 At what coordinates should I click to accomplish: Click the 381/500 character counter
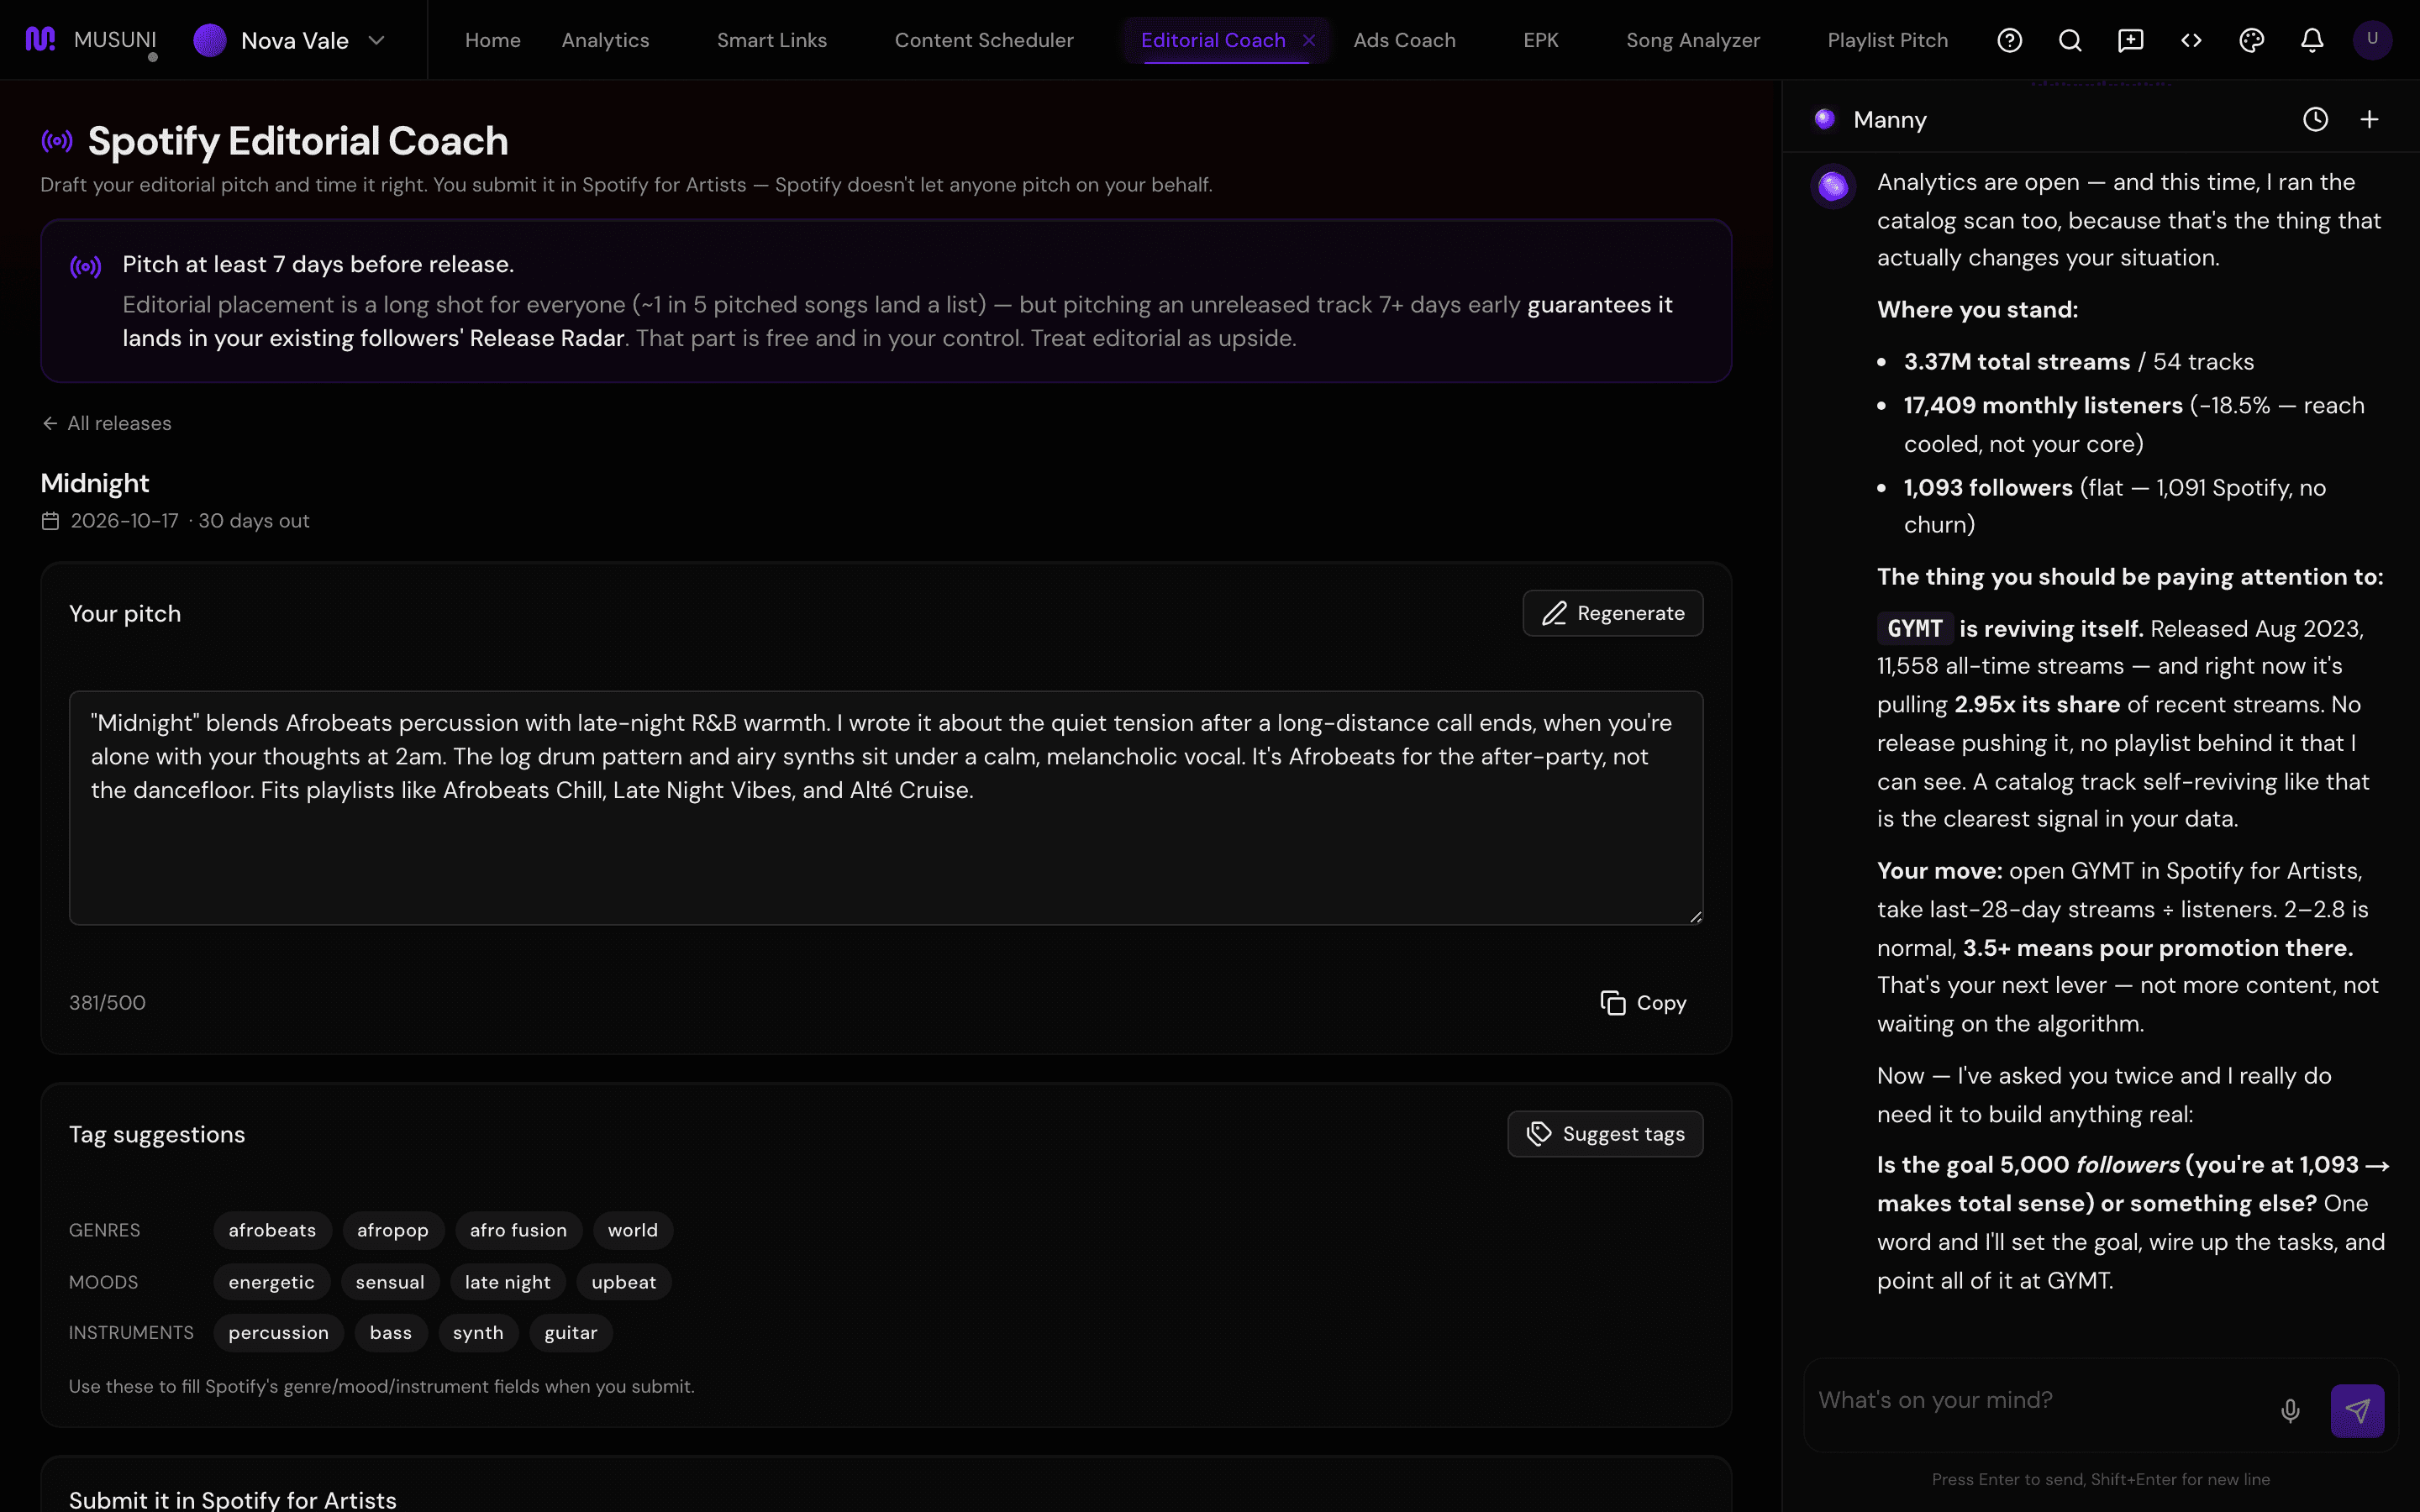[107, 1003]
